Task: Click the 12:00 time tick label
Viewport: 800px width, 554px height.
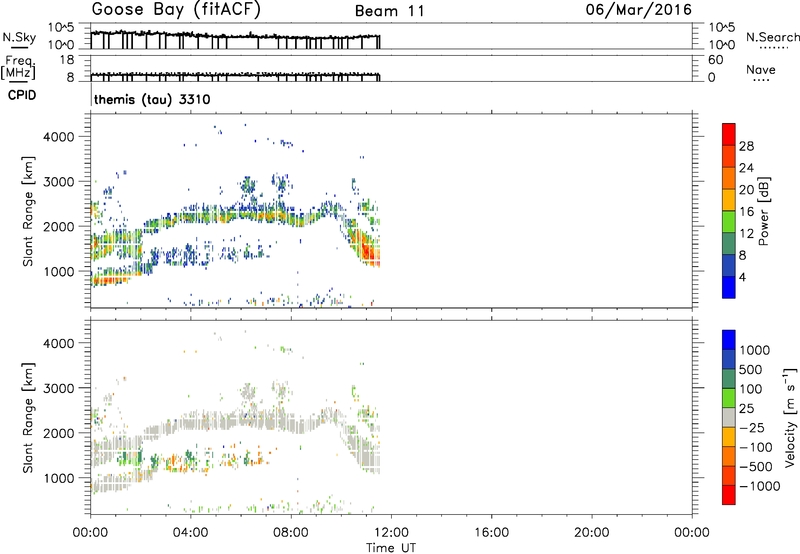Action: coord(391,533)
